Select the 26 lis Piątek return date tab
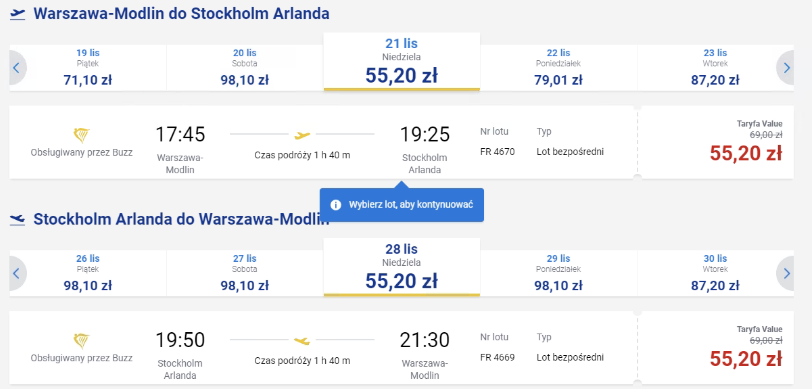 (88, 273)
